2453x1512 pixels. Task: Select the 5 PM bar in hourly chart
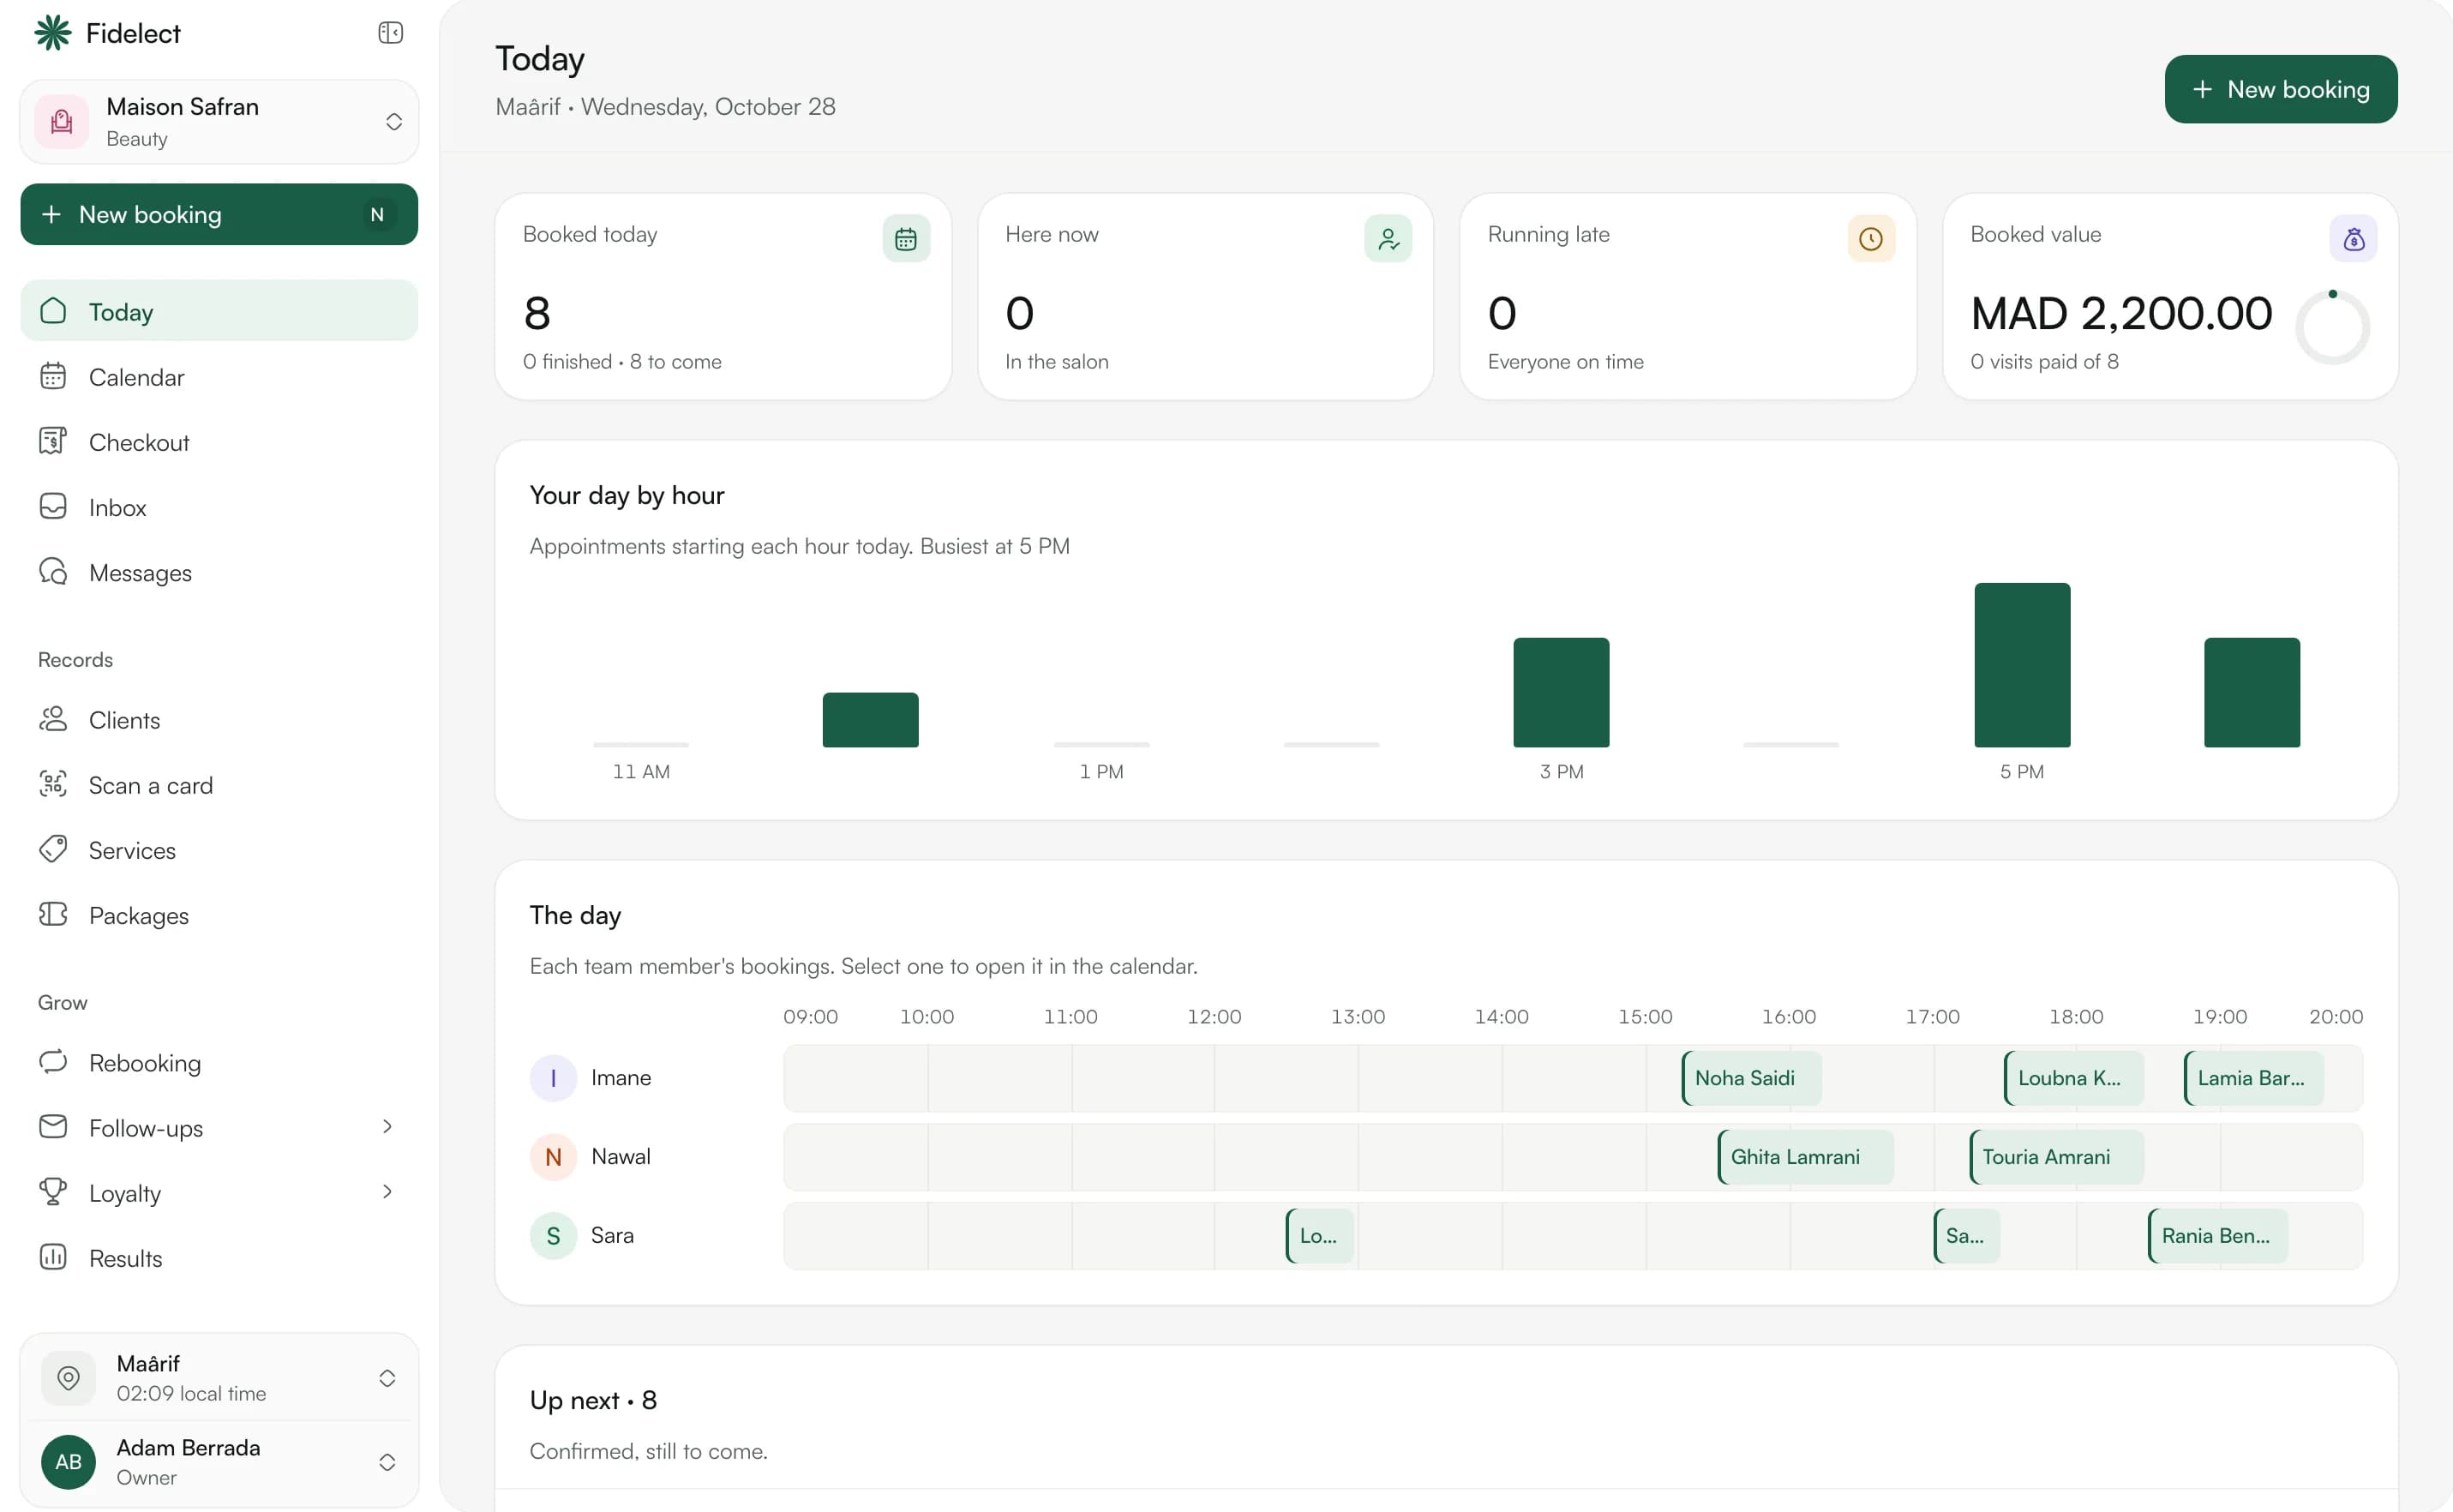coord(2021,665)
